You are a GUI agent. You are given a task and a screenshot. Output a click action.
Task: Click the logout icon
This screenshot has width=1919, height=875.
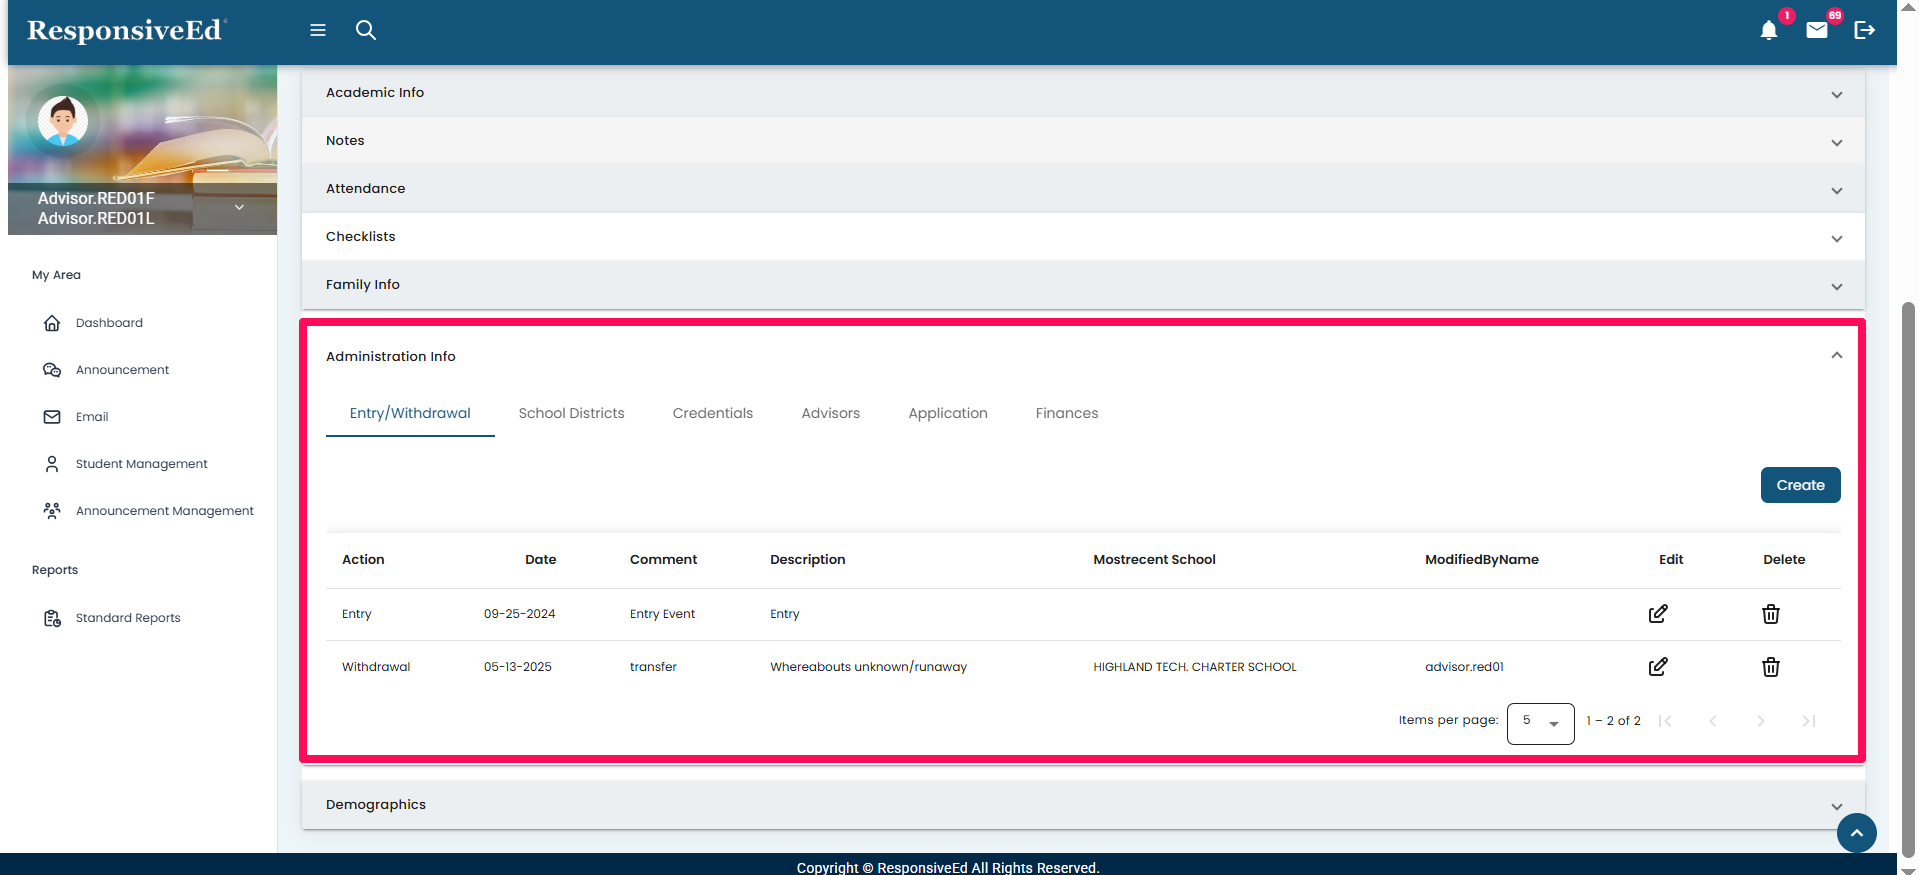1864,30
